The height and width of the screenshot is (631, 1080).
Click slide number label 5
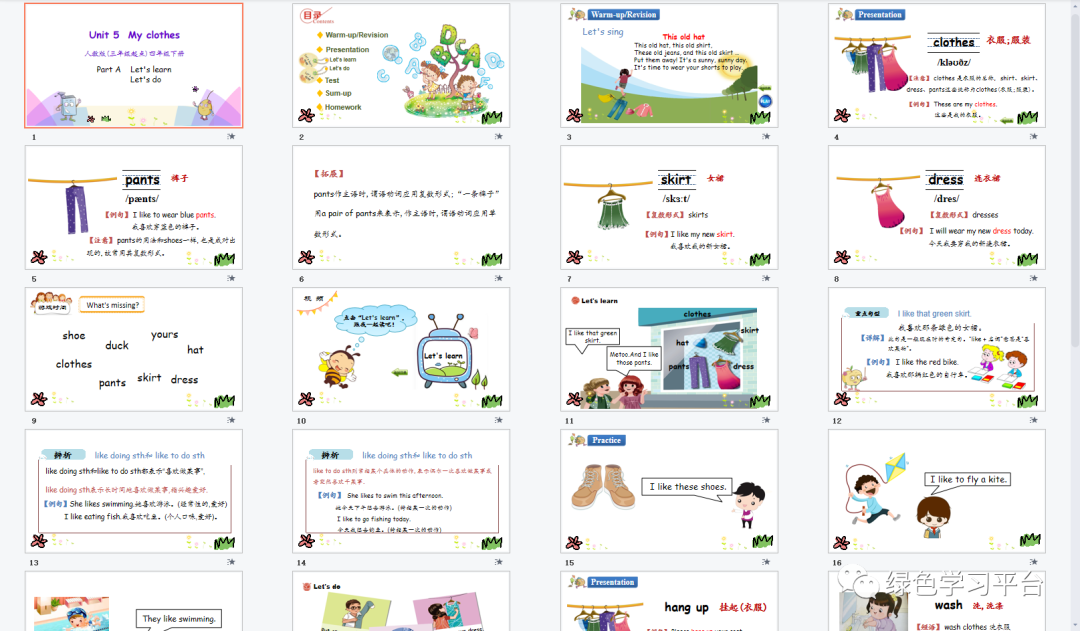pyautogui.click(x=34, y=279)
